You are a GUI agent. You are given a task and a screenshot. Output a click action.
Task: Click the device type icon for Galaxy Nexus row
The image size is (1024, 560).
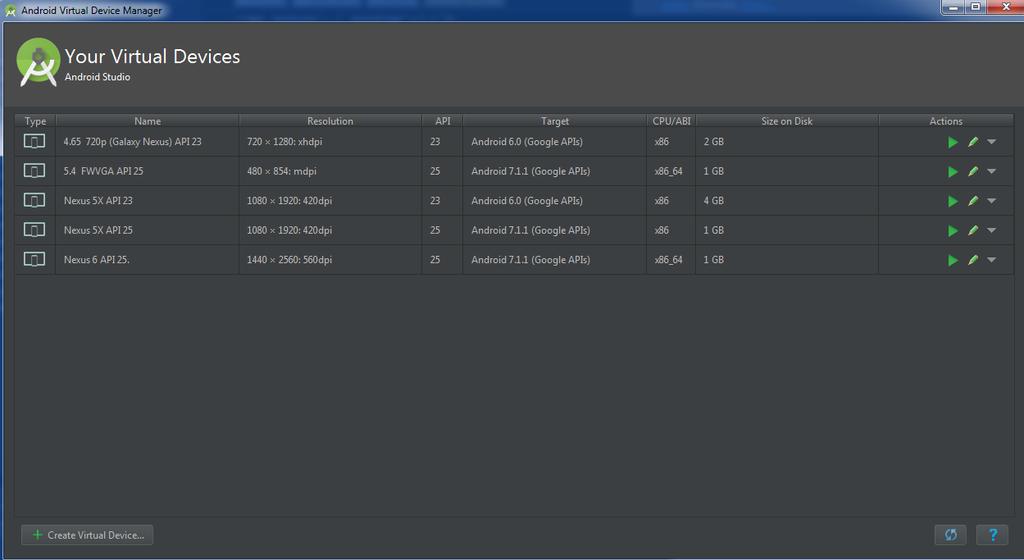35,141
